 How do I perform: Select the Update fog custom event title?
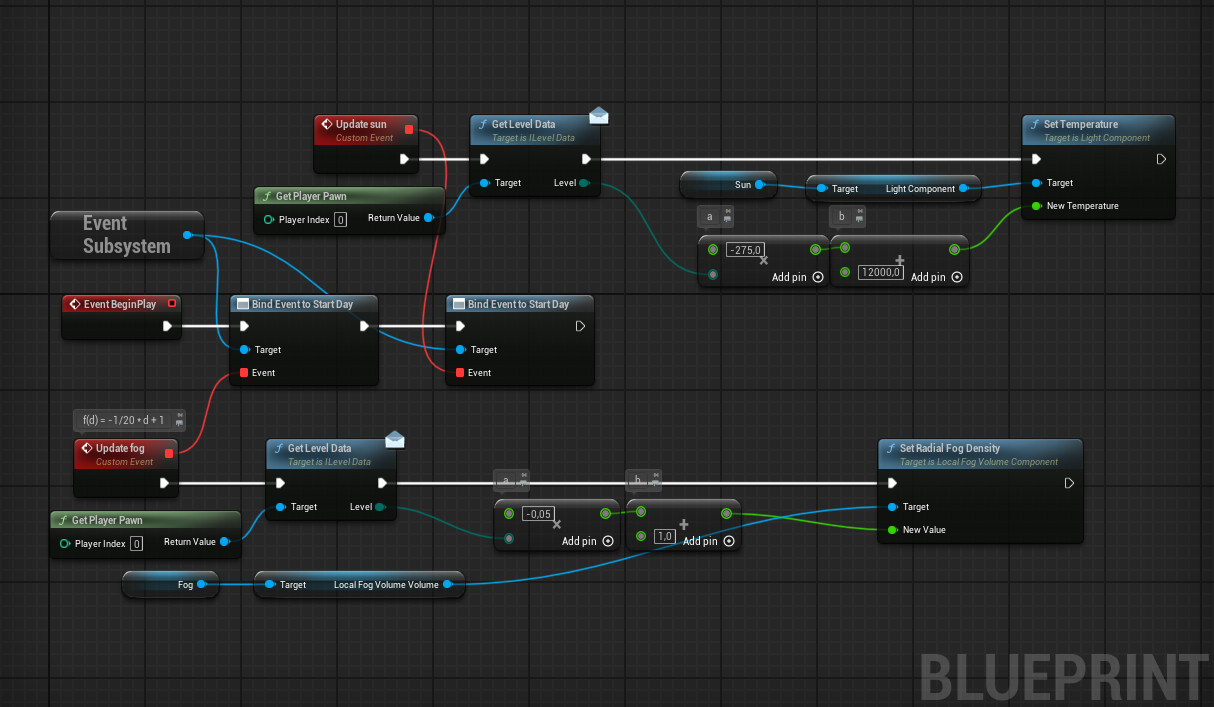[120, 448]
